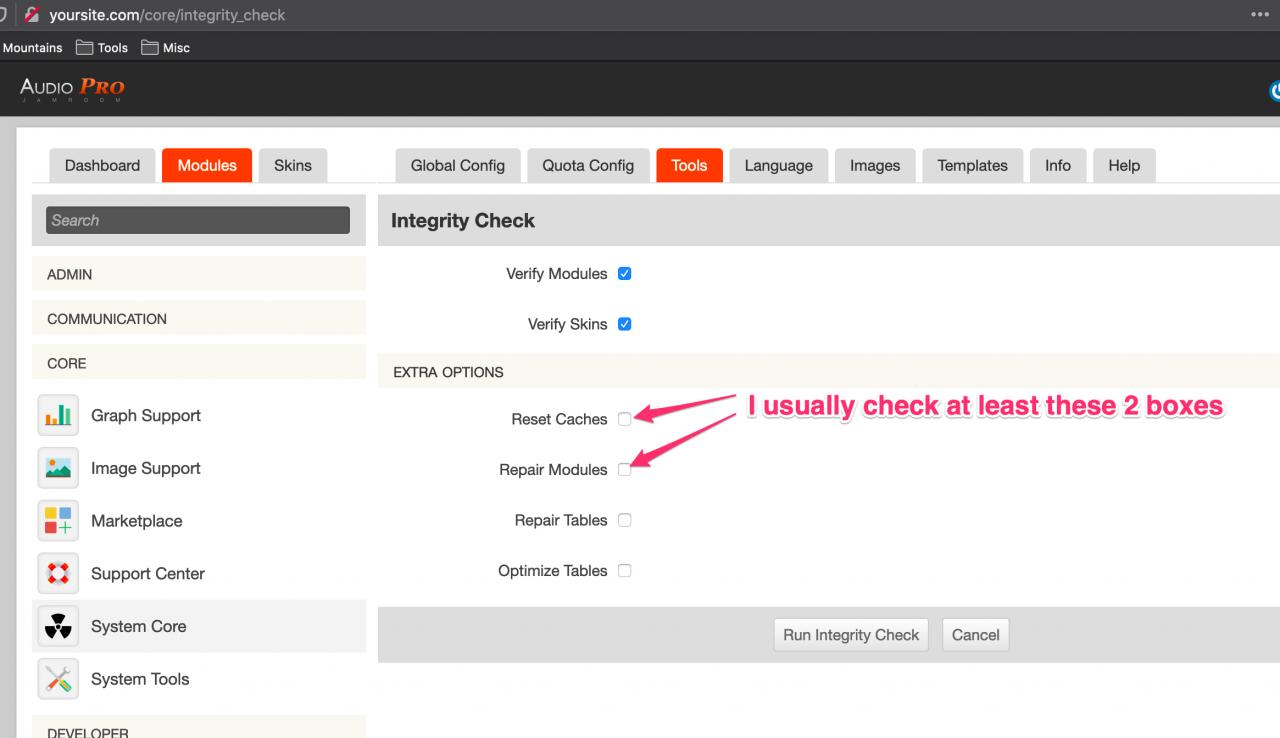Click the Audio Pro logo
This screenshot has width=1280, height=738.
click(x=72, y=89)
